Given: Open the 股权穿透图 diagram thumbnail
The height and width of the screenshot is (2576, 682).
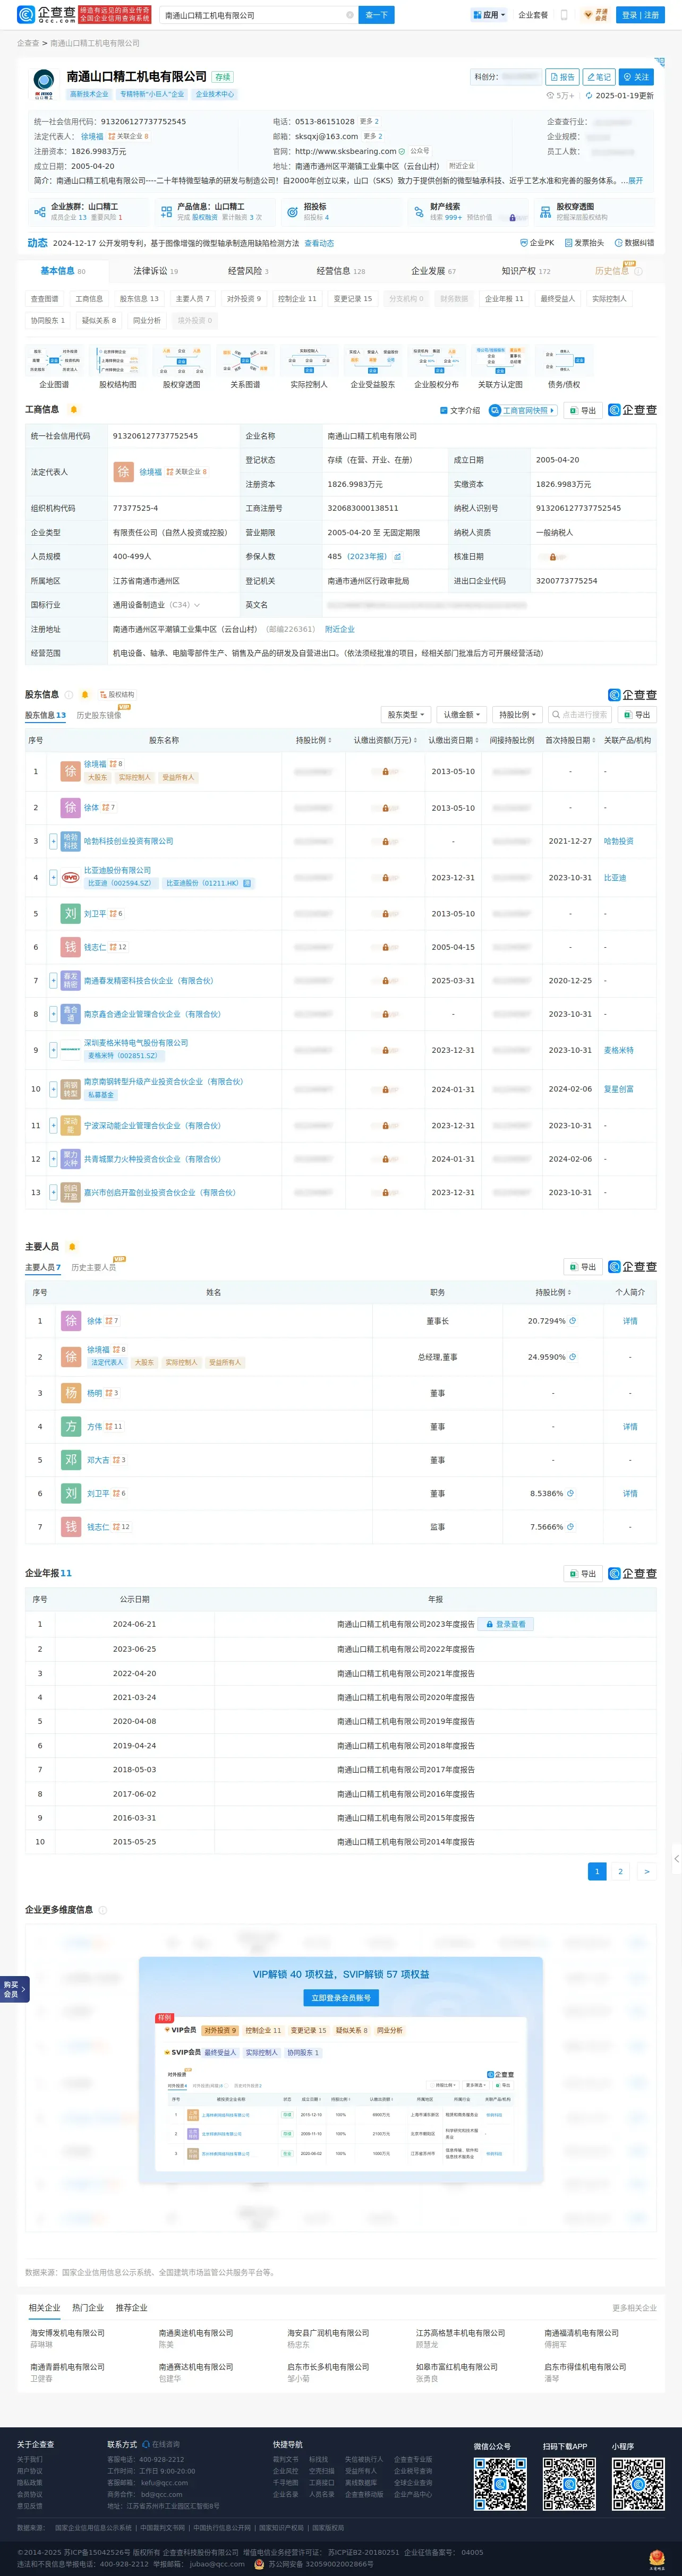Looking at the screenshot, I should (182, 366).
